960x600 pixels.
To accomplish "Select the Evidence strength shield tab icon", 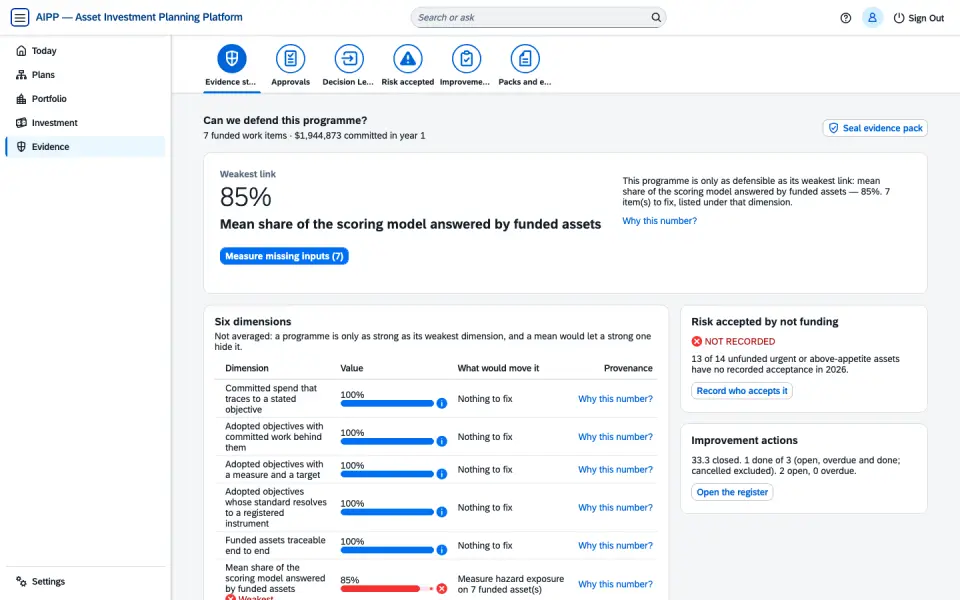I will click(x=231, y=58).
